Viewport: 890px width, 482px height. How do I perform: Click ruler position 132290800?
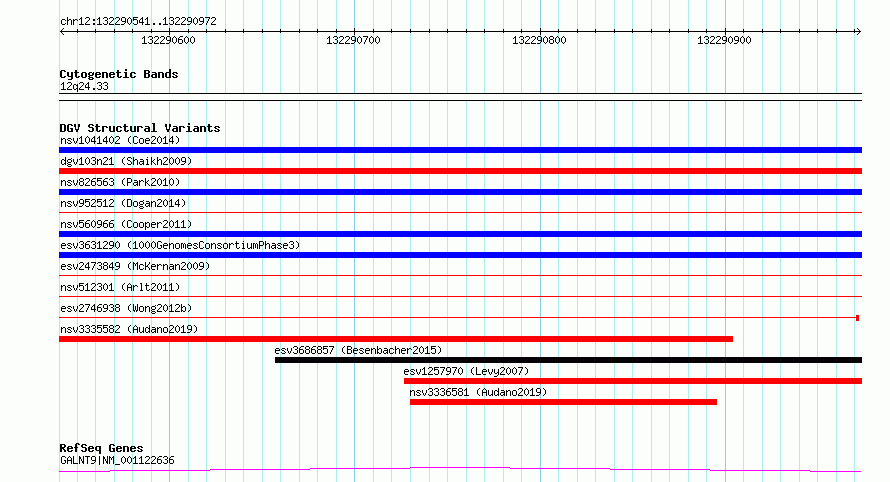(x=539, y=40)
